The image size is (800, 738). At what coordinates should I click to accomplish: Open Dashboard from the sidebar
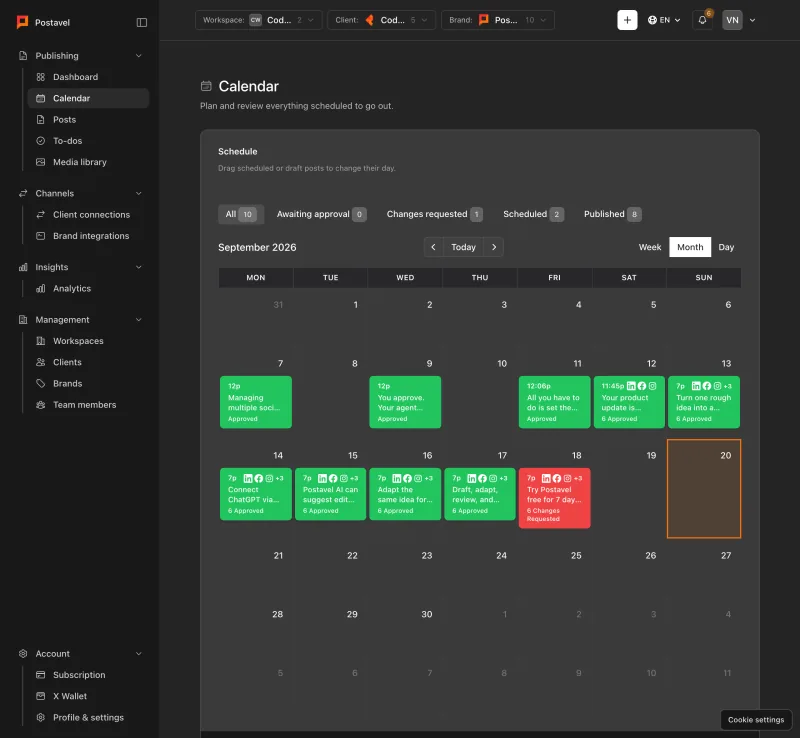88,77
